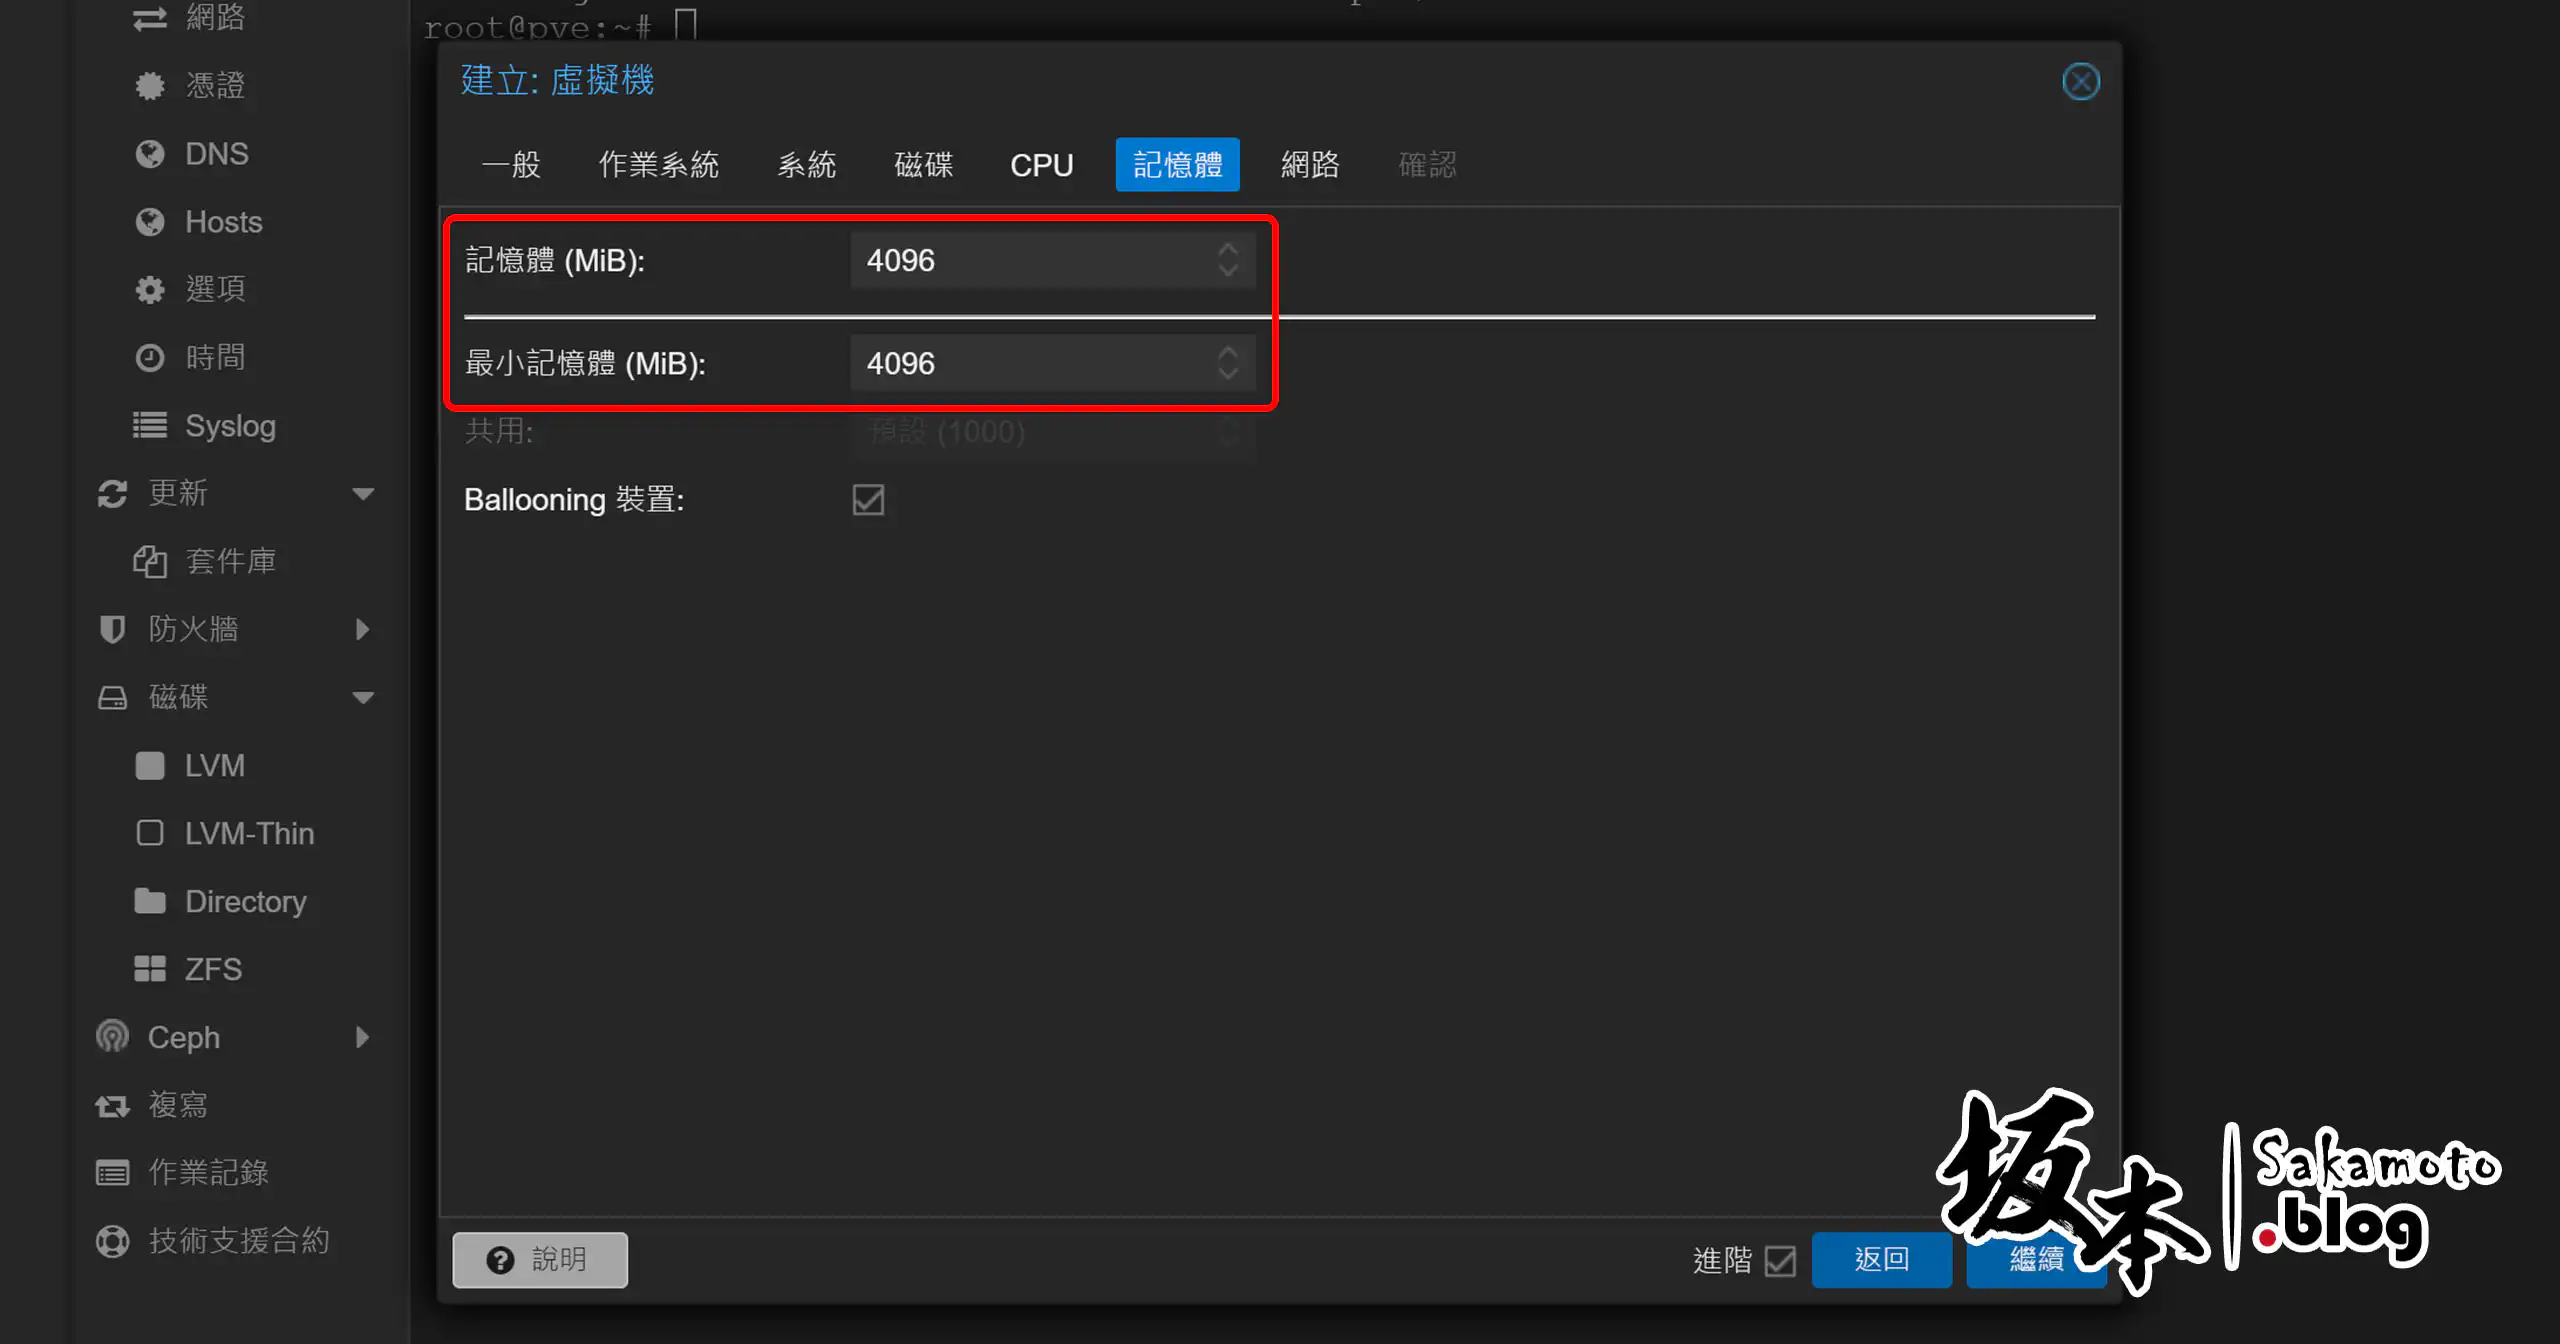Increase 記憶體 (MiB) using the stepper arrow
This screenshot has height=1344, width=2560.
pyautogui.click(x=1227, y=251)
